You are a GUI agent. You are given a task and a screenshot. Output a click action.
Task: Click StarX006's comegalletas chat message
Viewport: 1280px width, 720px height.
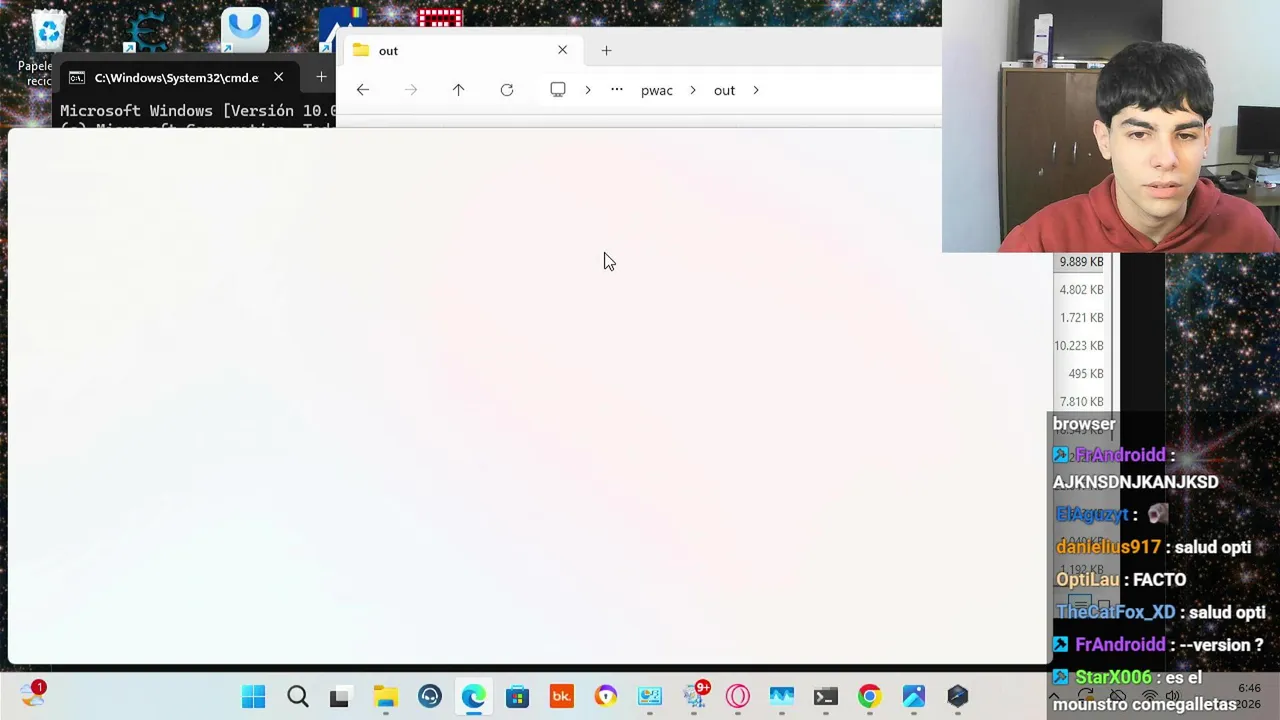[1146, 691]
